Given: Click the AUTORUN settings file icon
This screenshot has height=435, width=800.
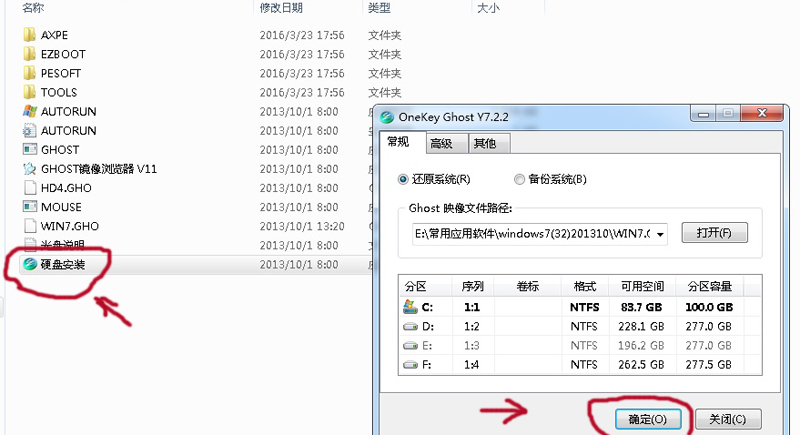Looking at the screenshot, I should [30, 131].
